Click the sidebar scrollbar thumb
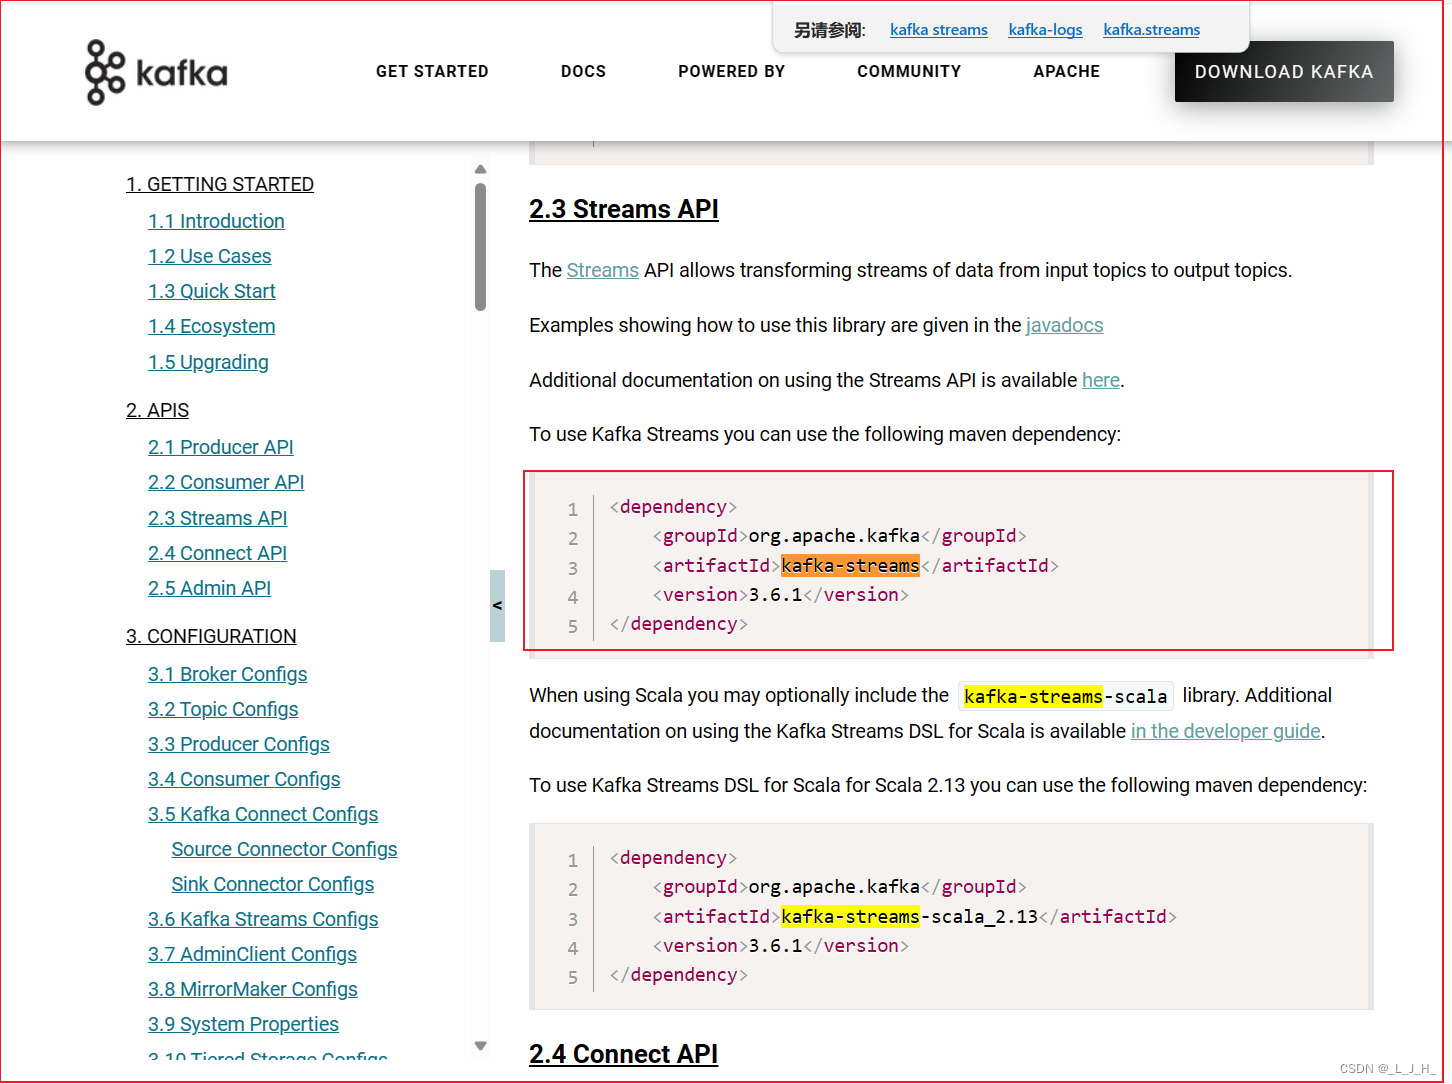This screenshot has height=1084, width=1452. pyautogui.click(x=480, y=247)
